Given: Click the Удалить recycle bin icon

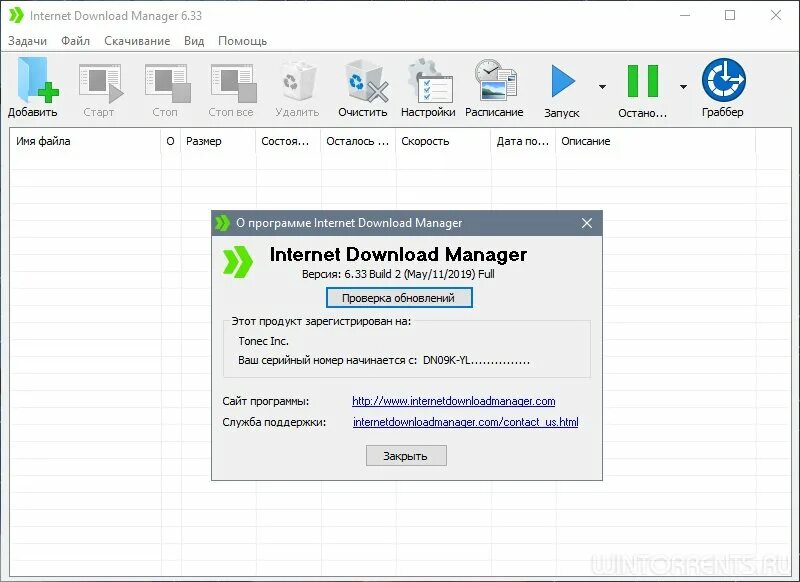Looking at the screenshot, I should [298, 81].
